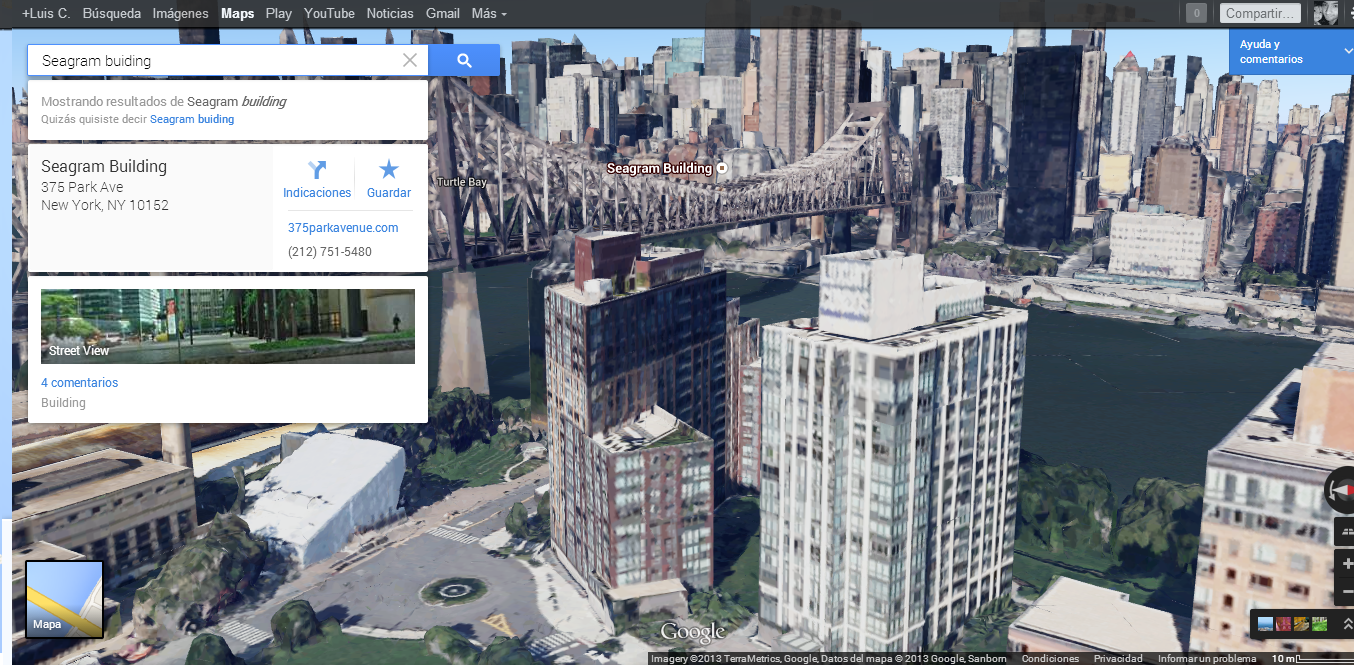Zoom in with the plus button

1347,564
